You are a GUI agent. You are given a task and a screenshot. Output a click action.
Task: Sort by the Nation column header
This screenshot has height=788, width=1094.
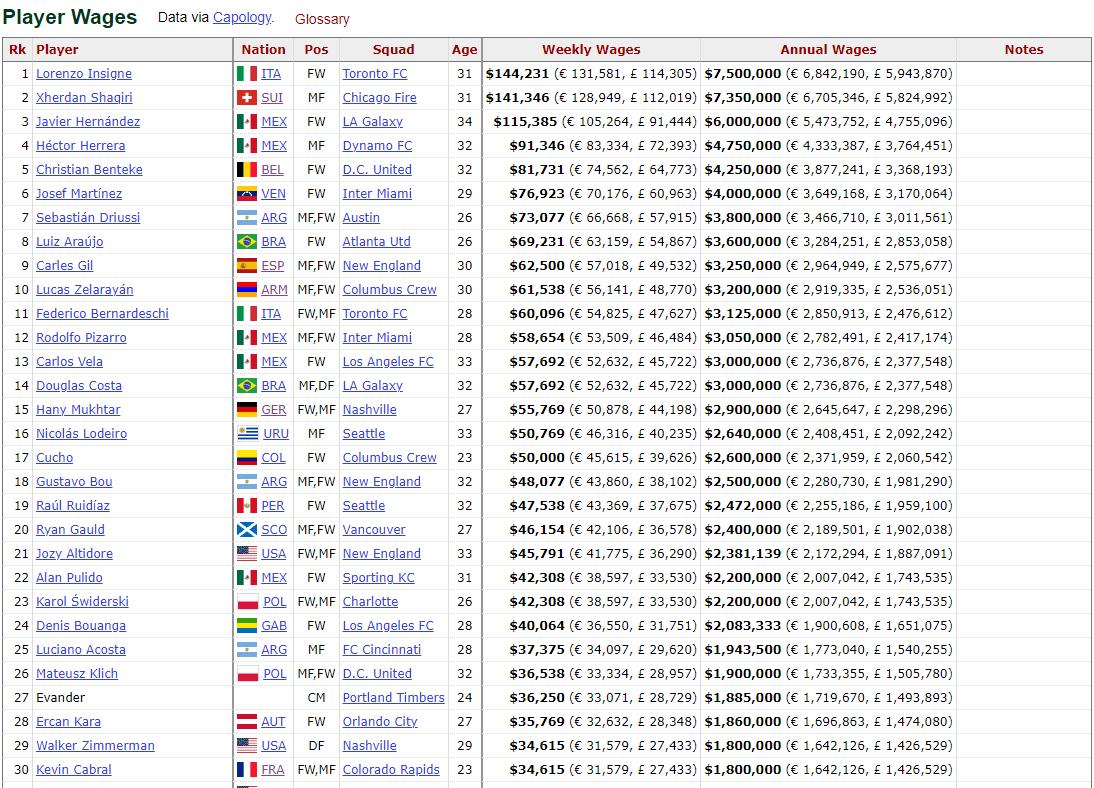tap(263, 49)
